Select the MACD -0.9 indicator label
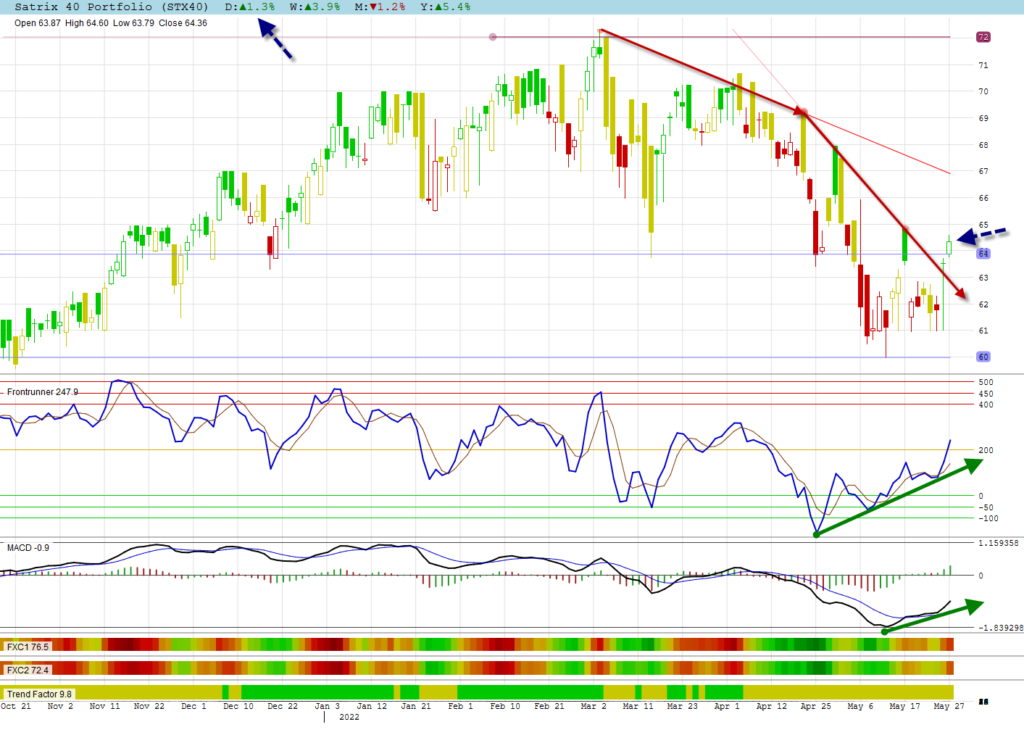The height and width of the screenshot is (735, 1024). (28, 547)
